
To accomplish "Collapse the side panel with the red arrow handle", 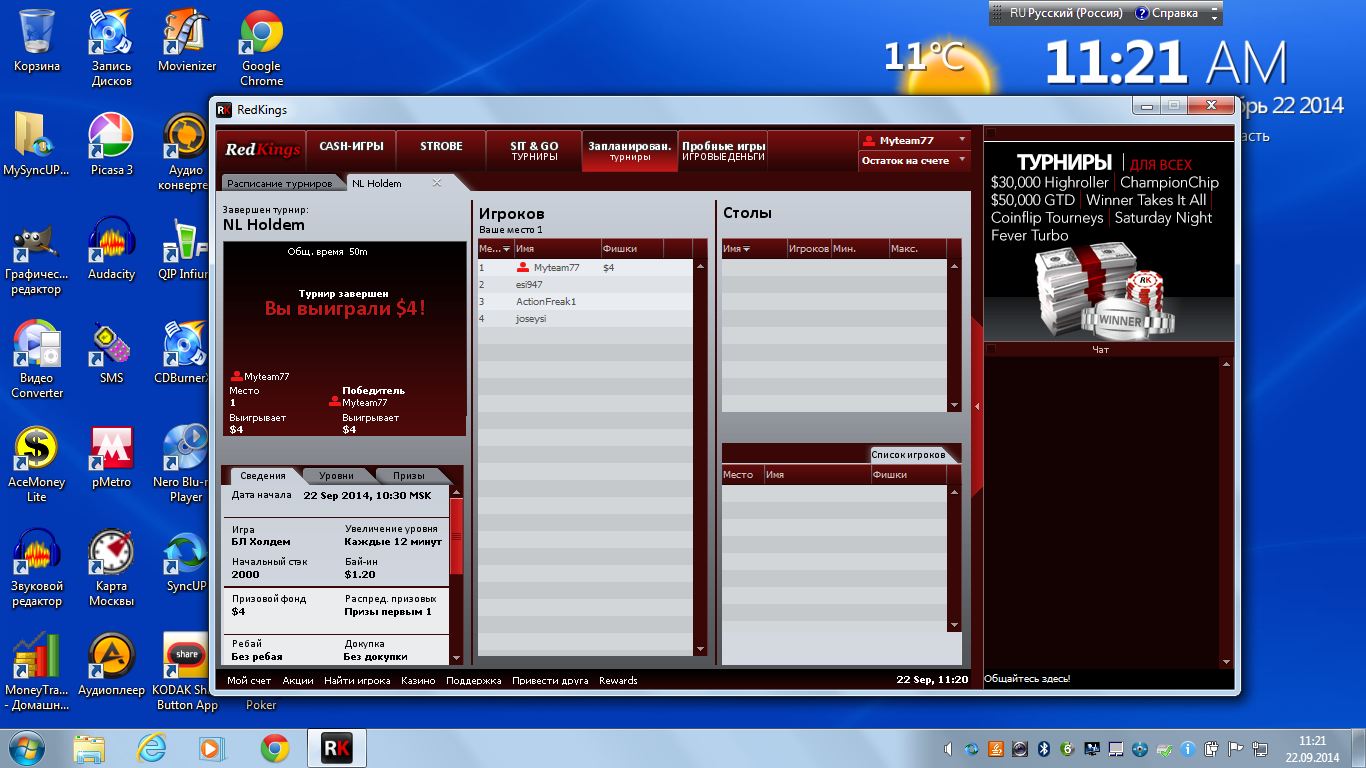I will [977, 406].
